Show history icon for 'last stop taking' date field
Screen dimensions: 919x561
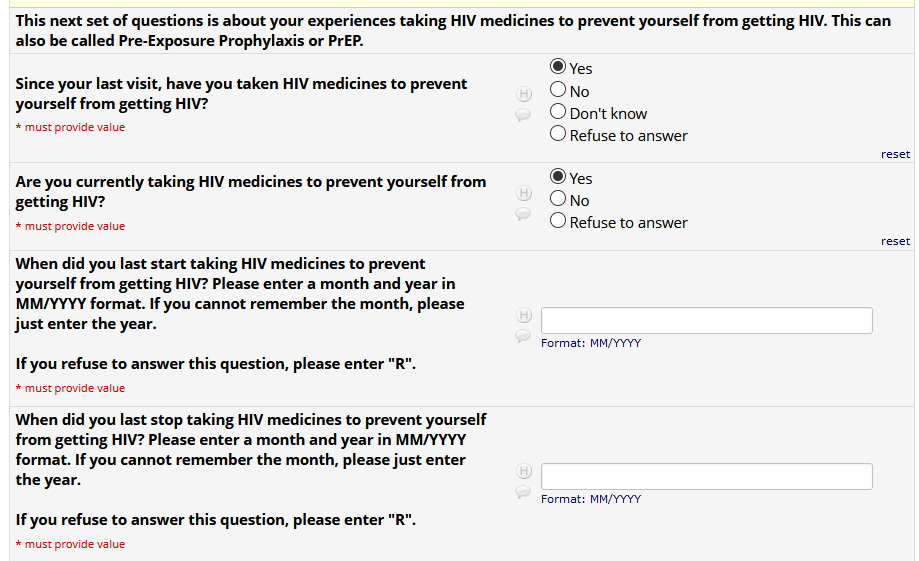pos(523,471)
